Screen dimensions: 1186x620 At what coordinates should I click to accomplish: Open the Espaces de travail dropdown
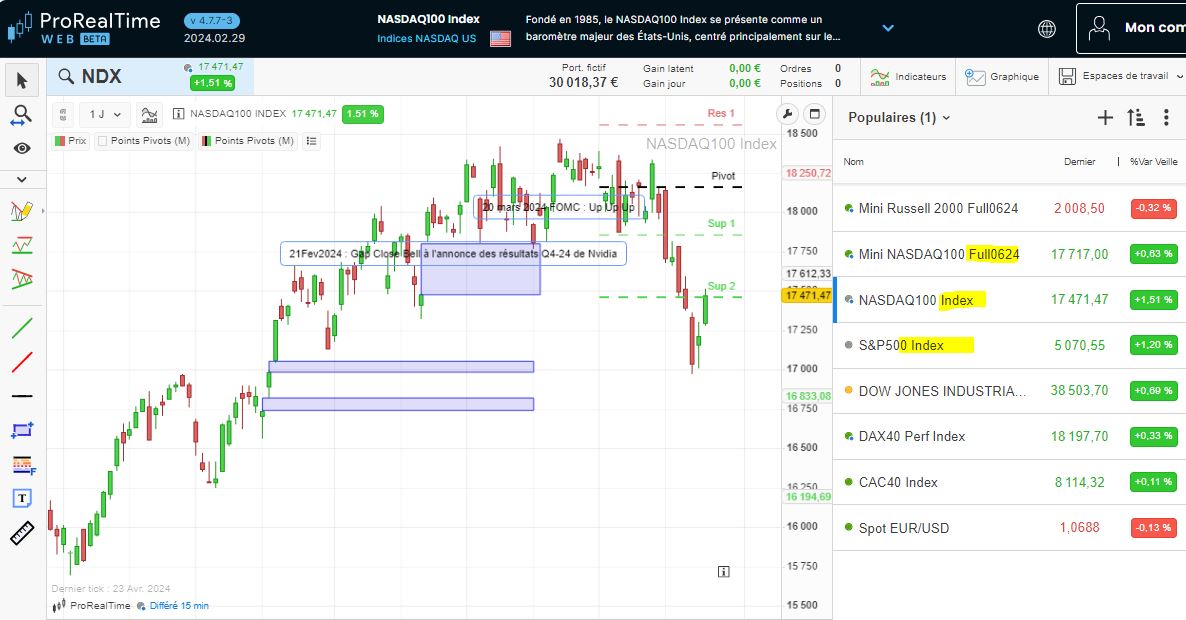click(x=1121, y=76)
